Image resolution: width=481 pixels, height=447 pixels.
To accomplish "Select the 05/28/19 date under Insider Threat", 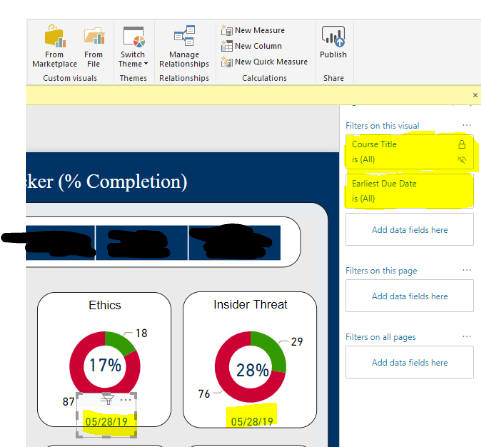I will pyautogui.click(x=252, y=422).
